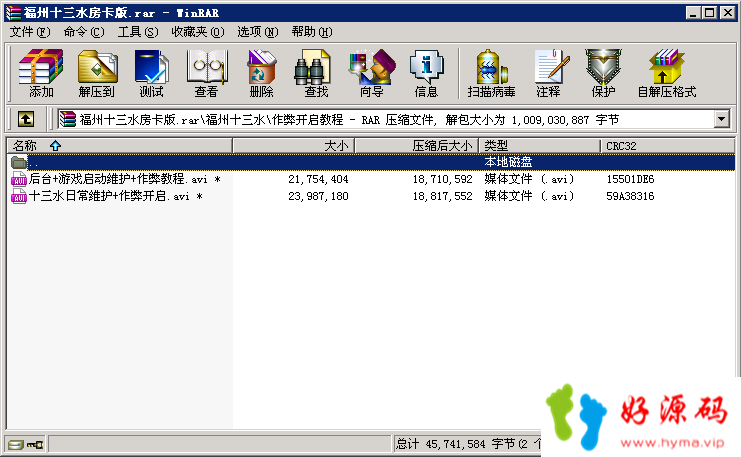This screenshot has height=457, width=741.
Task: Close the WinRAR window
Action: coord(727,13)
